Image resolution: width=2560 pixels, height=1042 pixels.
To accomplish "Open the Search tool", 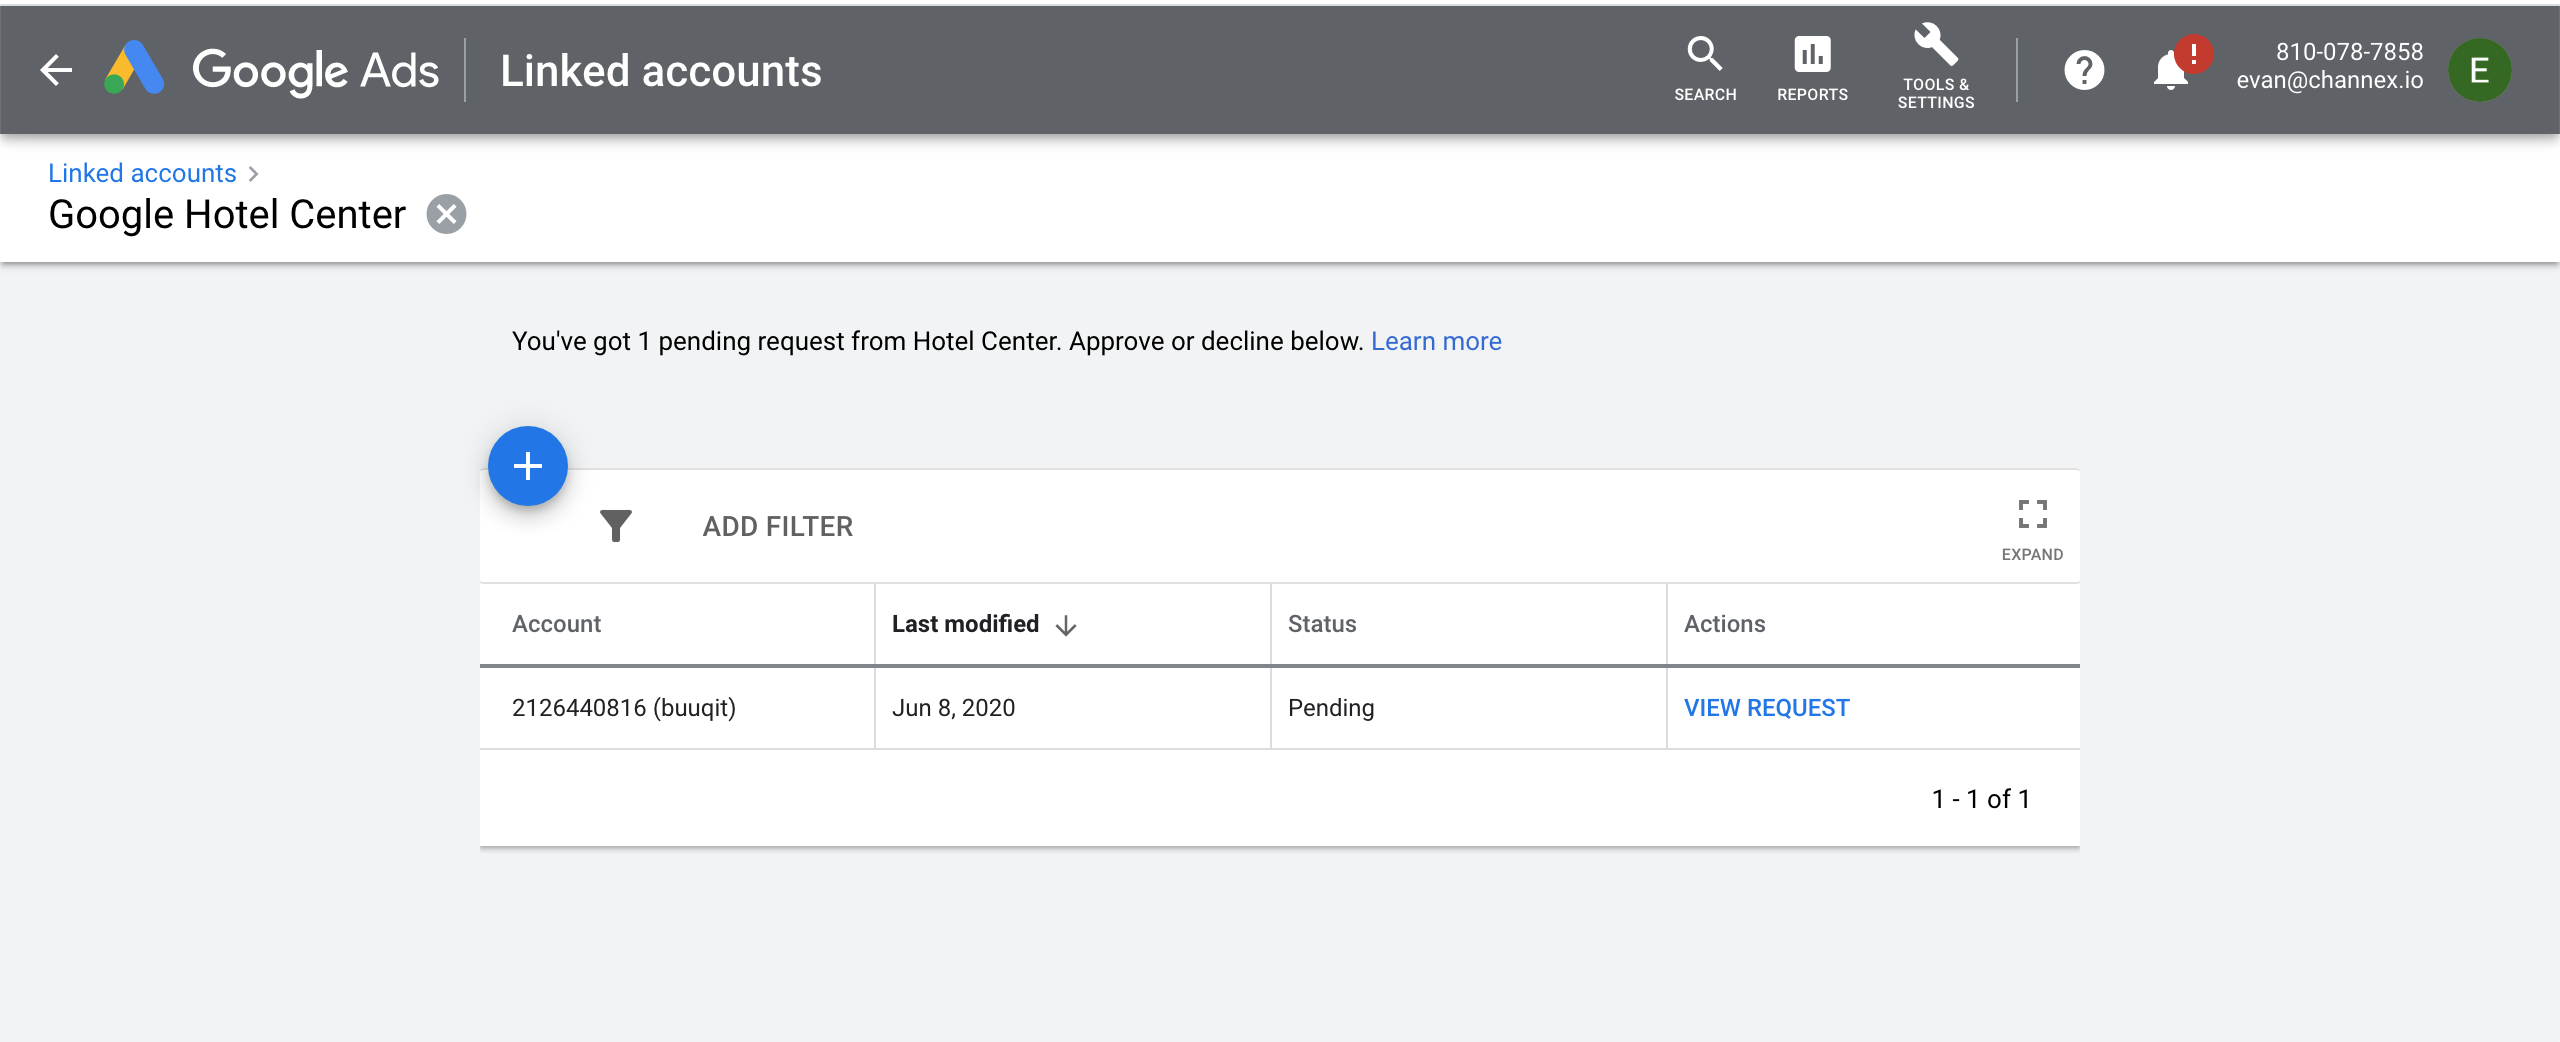I will [x=1705, y=69].
